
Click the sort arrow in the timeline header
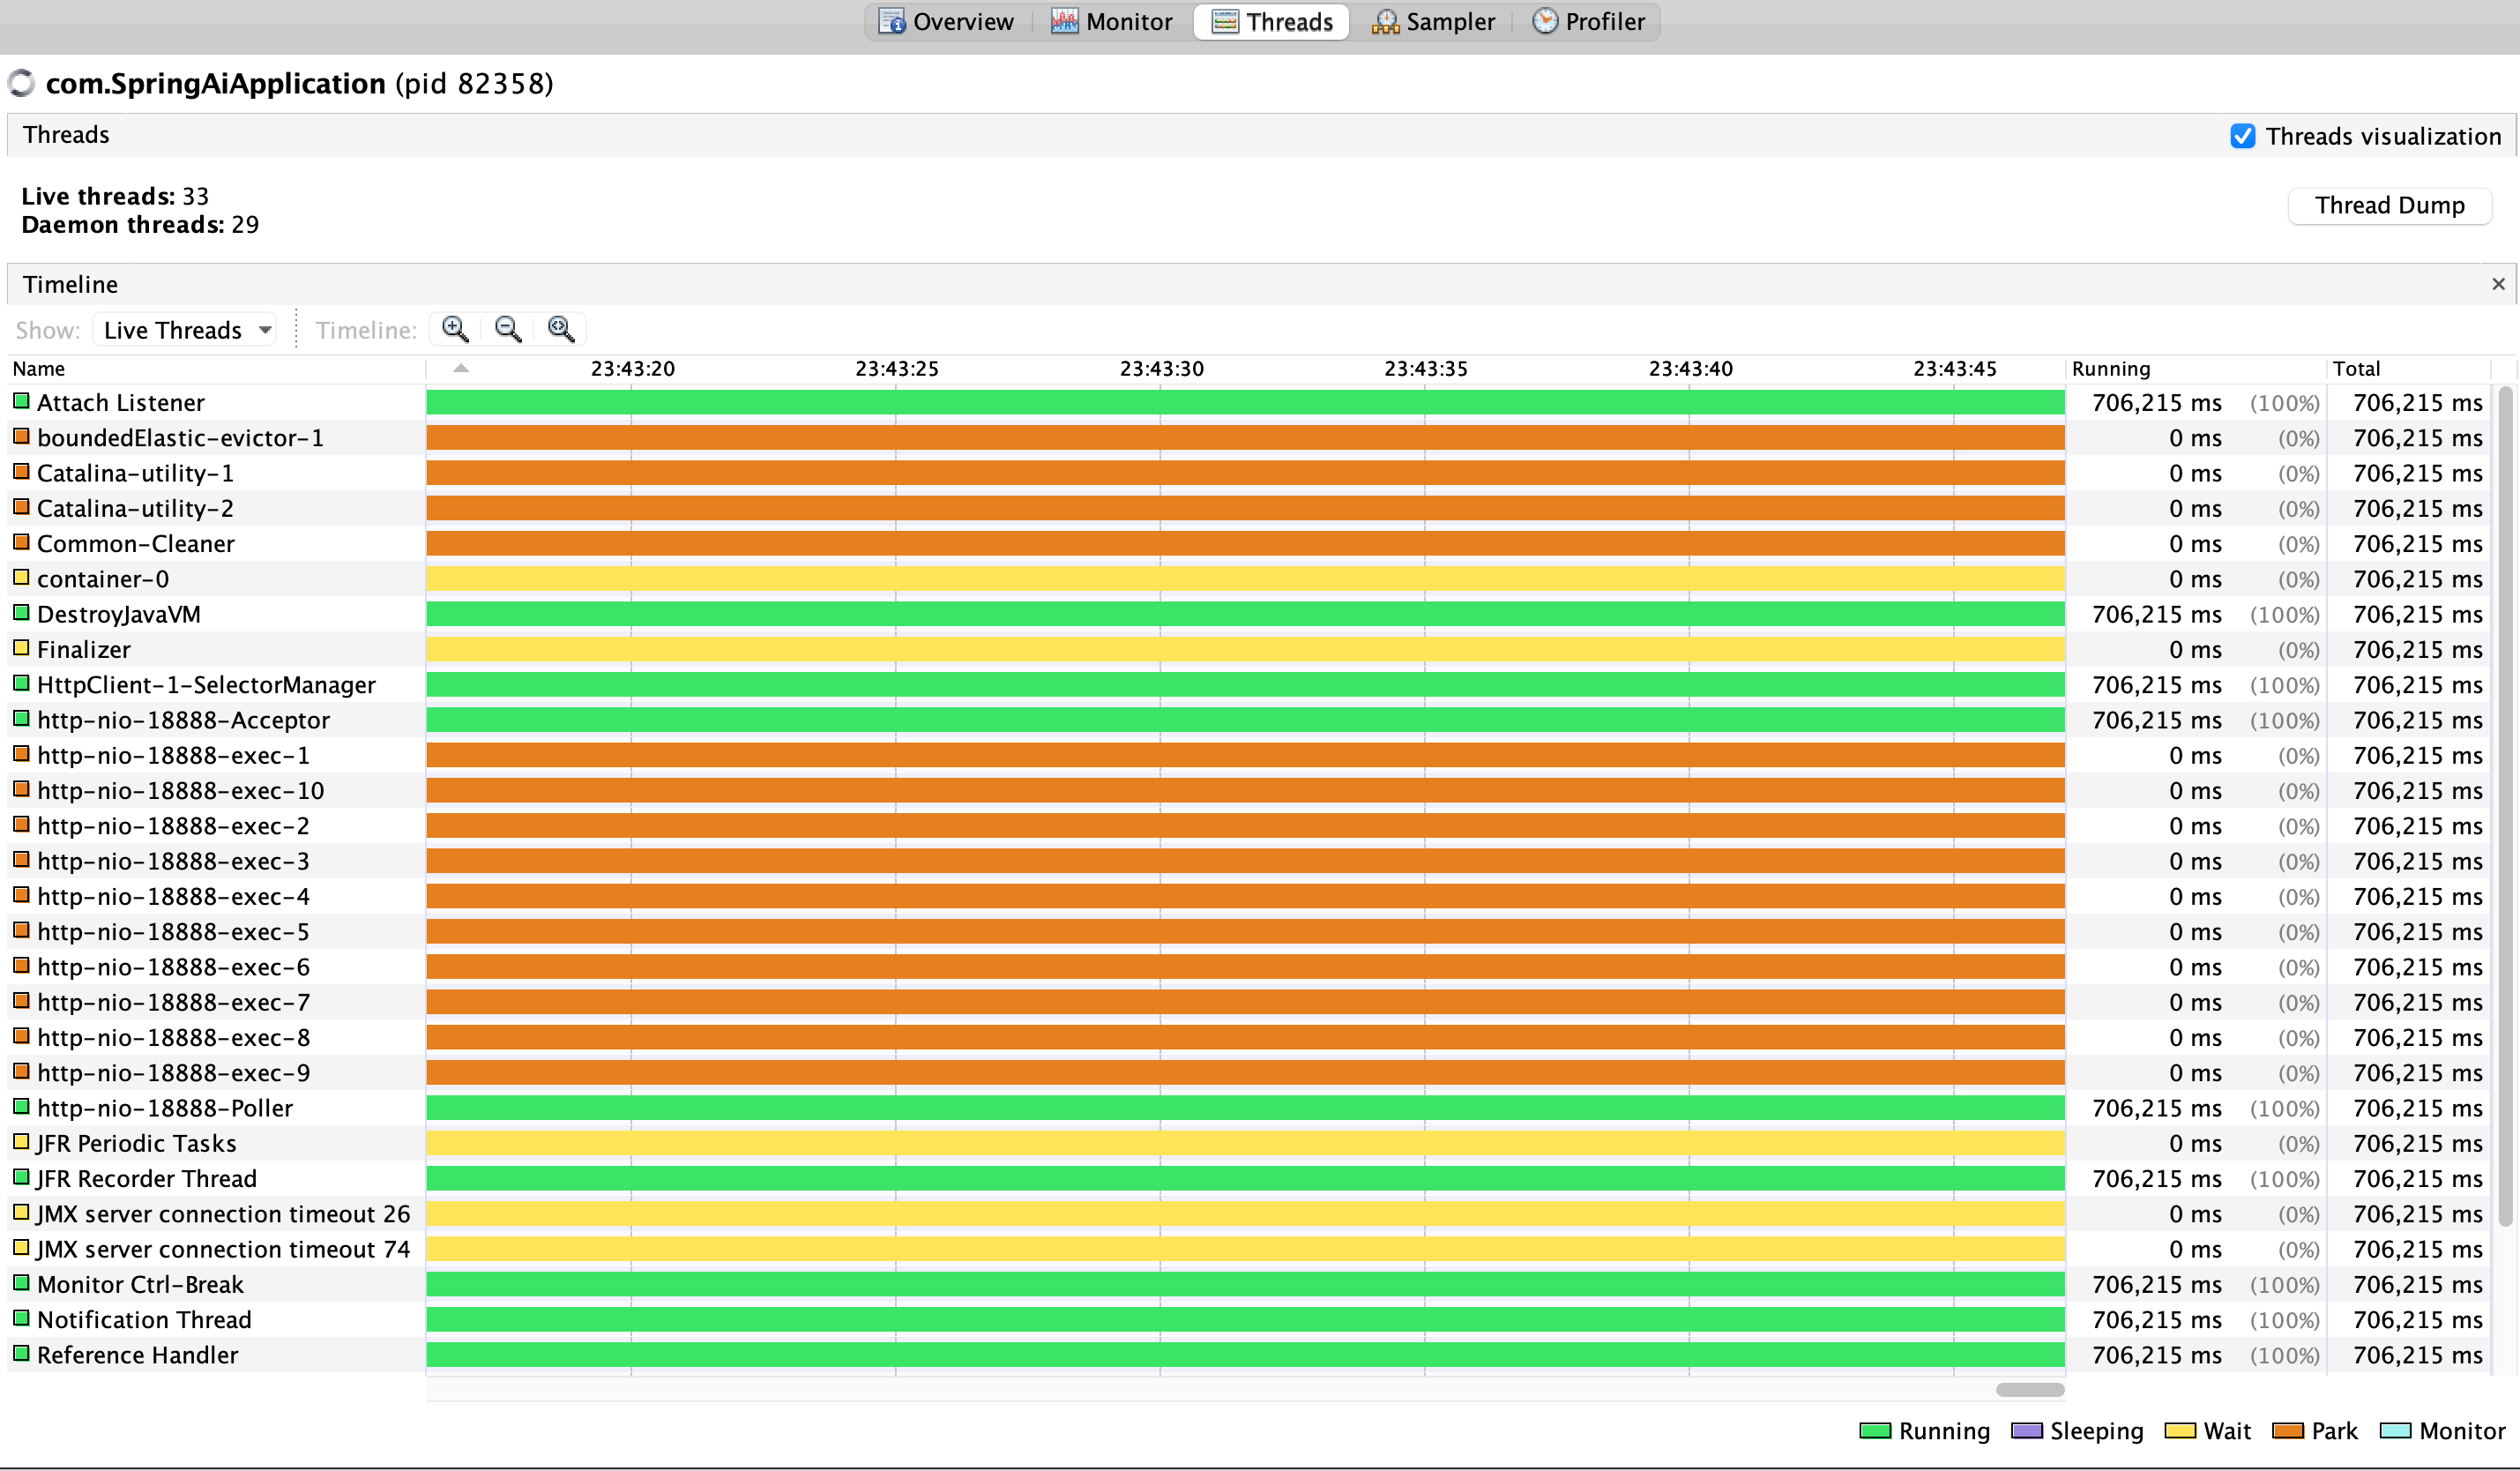coord(461,368)
